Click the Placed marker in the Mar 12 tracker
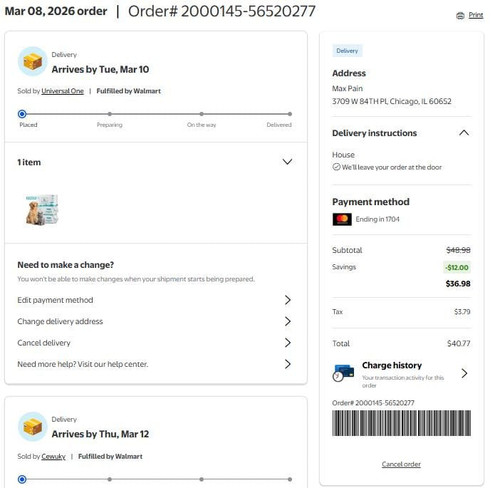The image size is (500, 488). tap(22, 479)
